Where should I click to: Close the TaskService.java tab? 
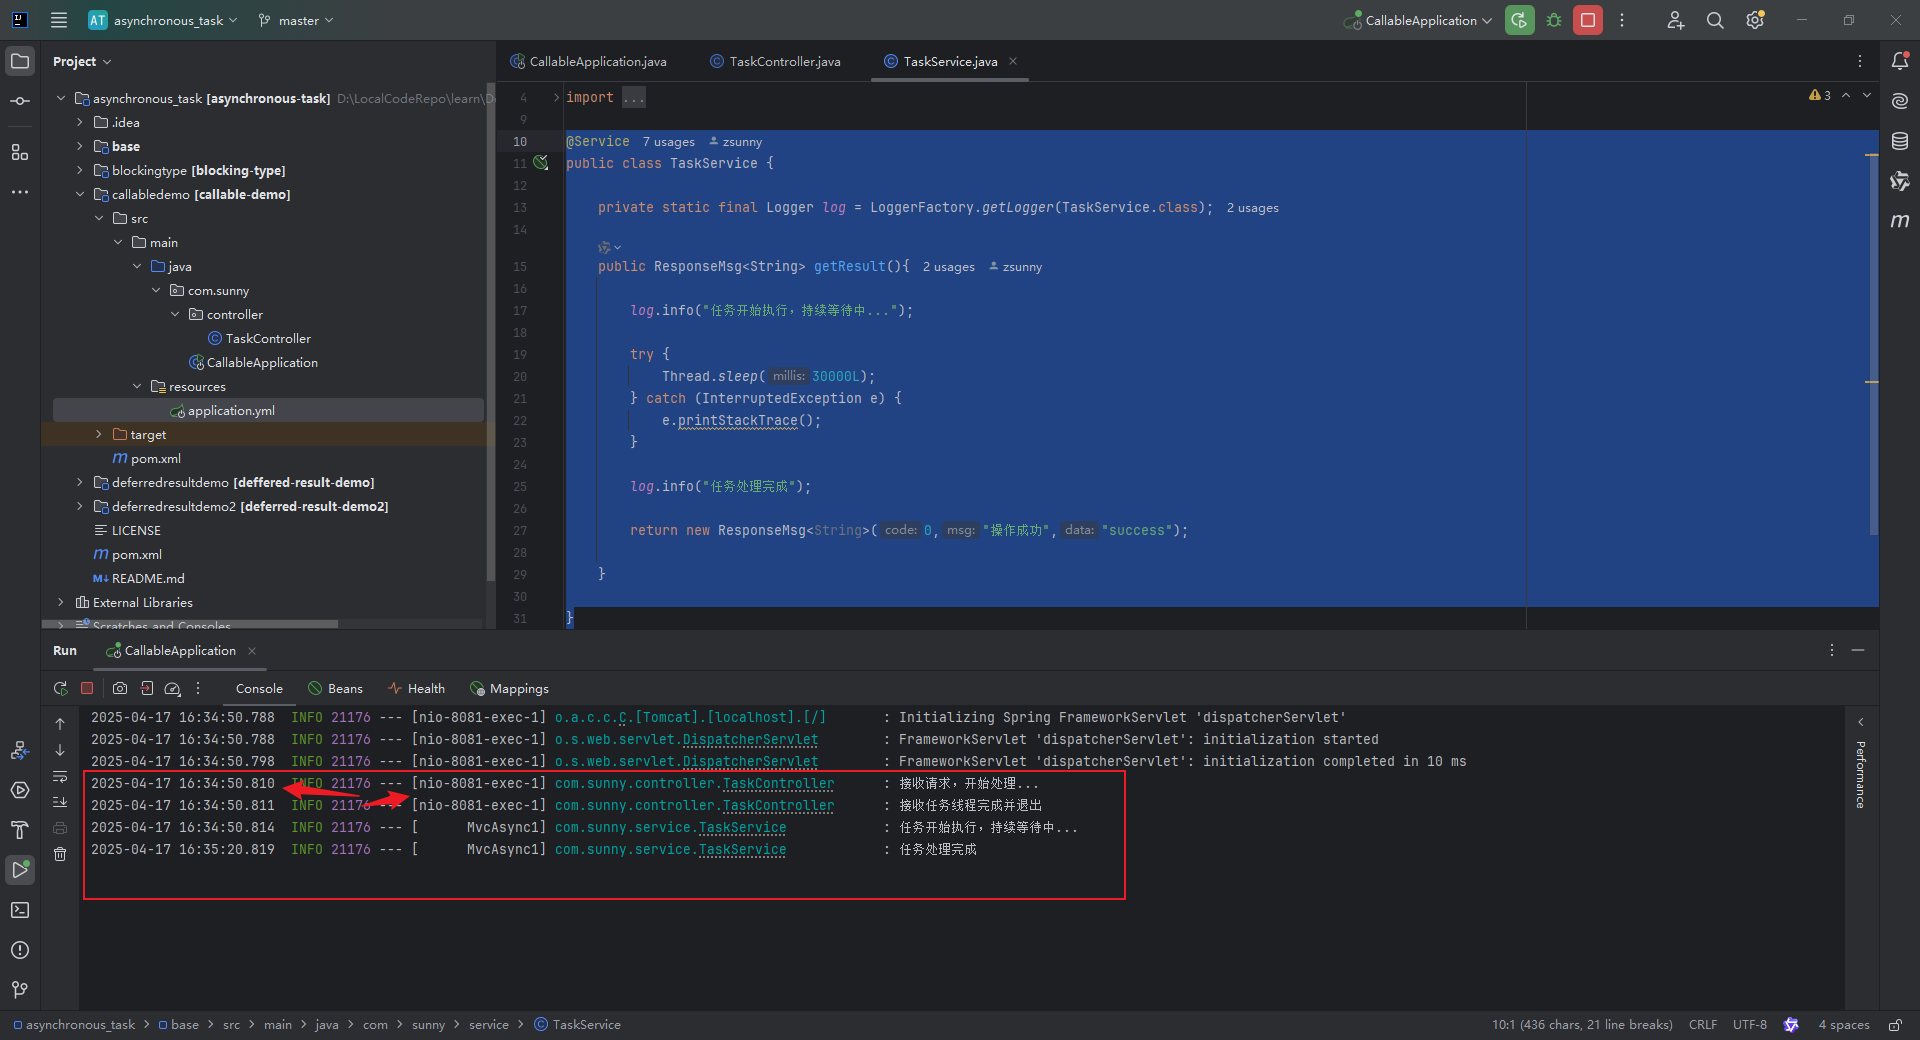tap(1013, 61)
